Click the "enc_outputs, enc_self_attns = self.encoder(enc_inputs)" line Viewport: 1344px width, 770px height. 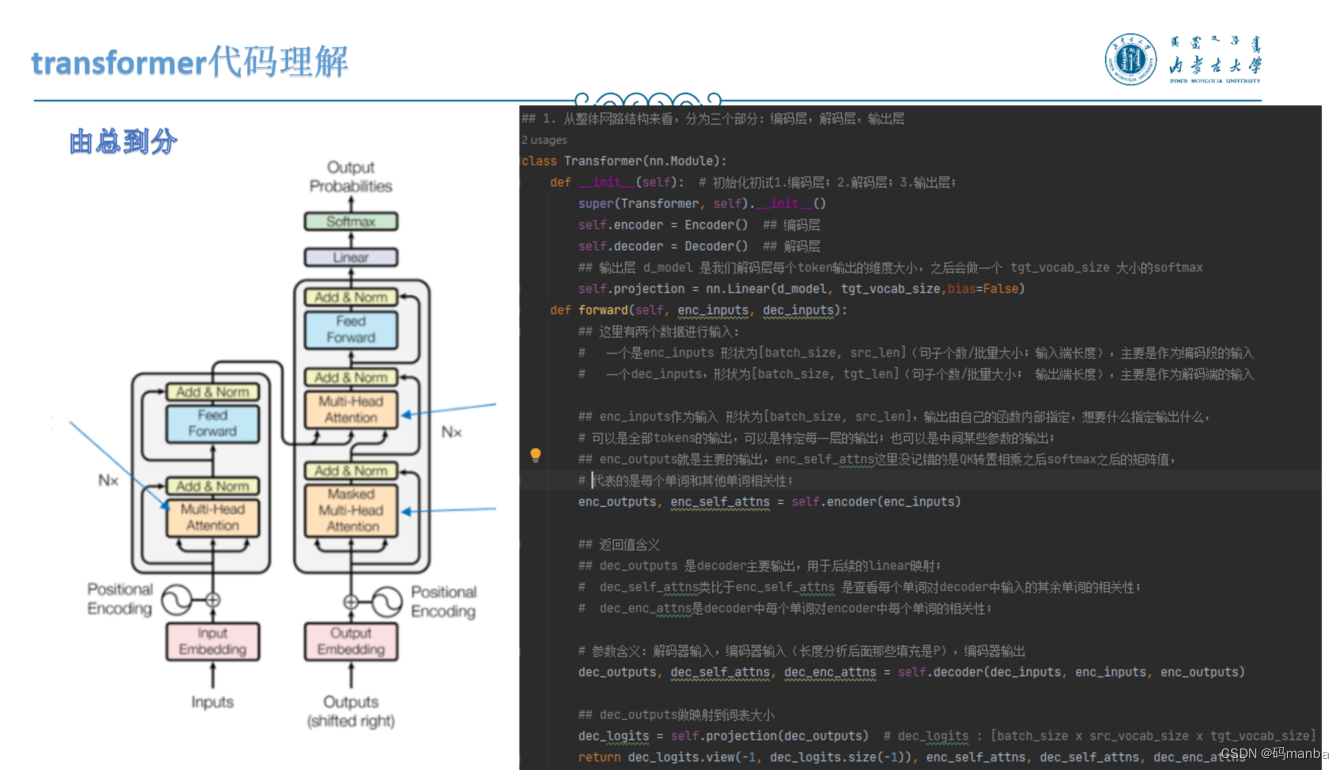769,501
